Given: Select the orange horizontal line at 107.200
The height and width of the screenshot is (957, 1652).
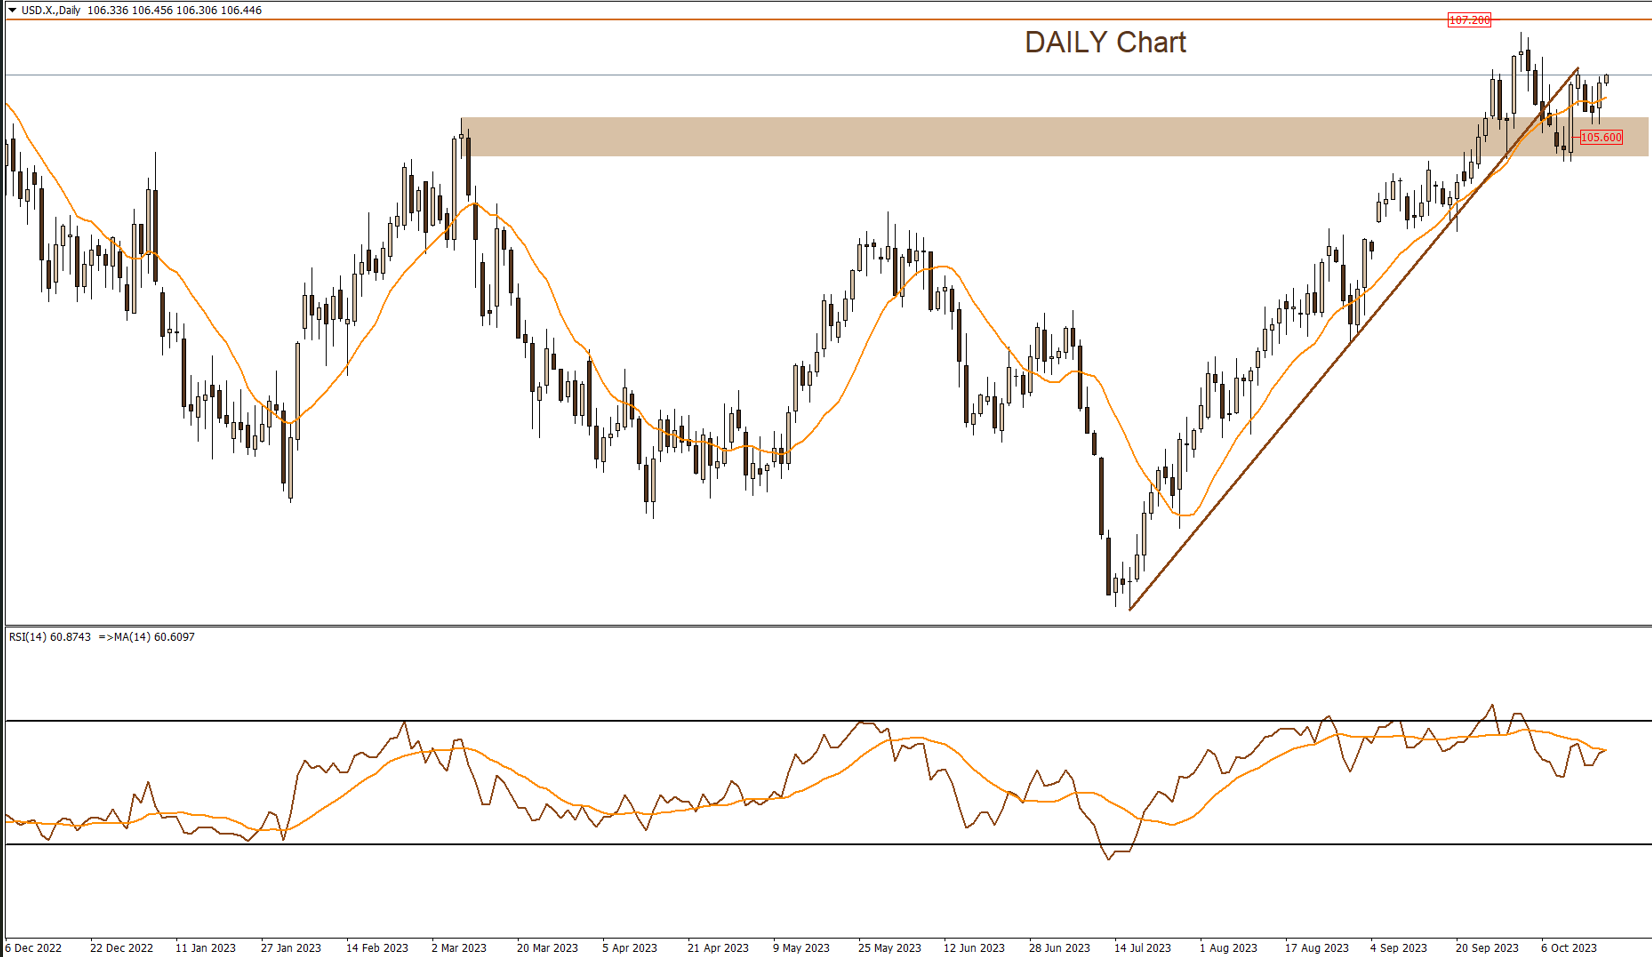Looking at the screenshot, I should coord(800,19).
